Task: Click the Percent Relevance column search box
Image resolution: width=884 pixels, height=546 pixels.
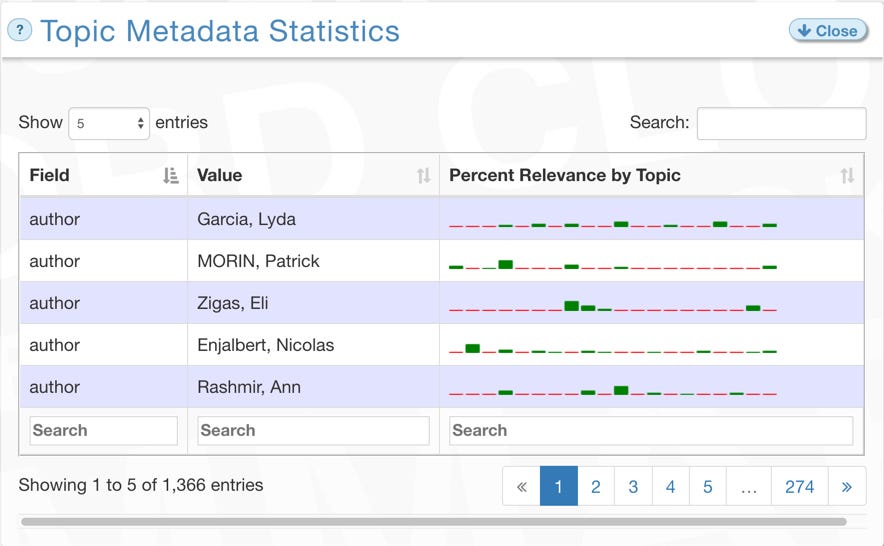Action: [650, 430]
